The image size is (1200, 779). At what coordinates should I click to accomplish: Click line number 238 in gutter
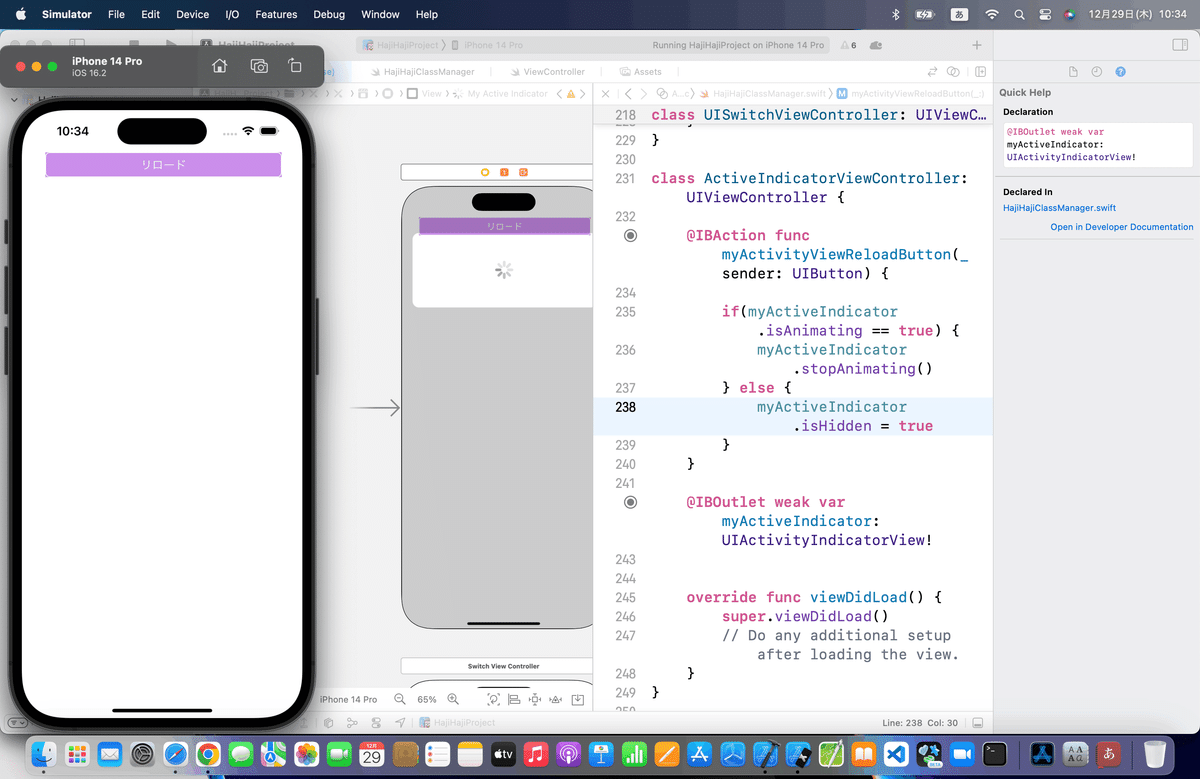pyautogui.click(x=625, y=407)
